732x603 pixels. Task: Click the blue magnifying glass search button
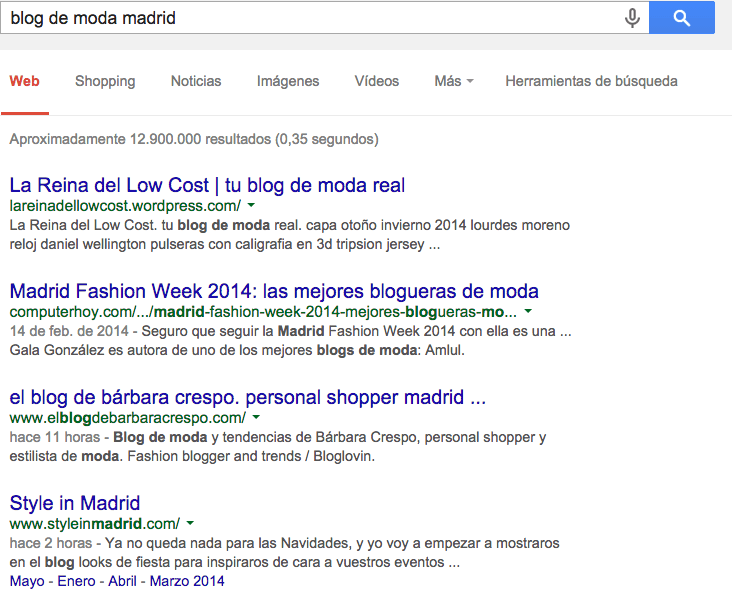(682, 18)
